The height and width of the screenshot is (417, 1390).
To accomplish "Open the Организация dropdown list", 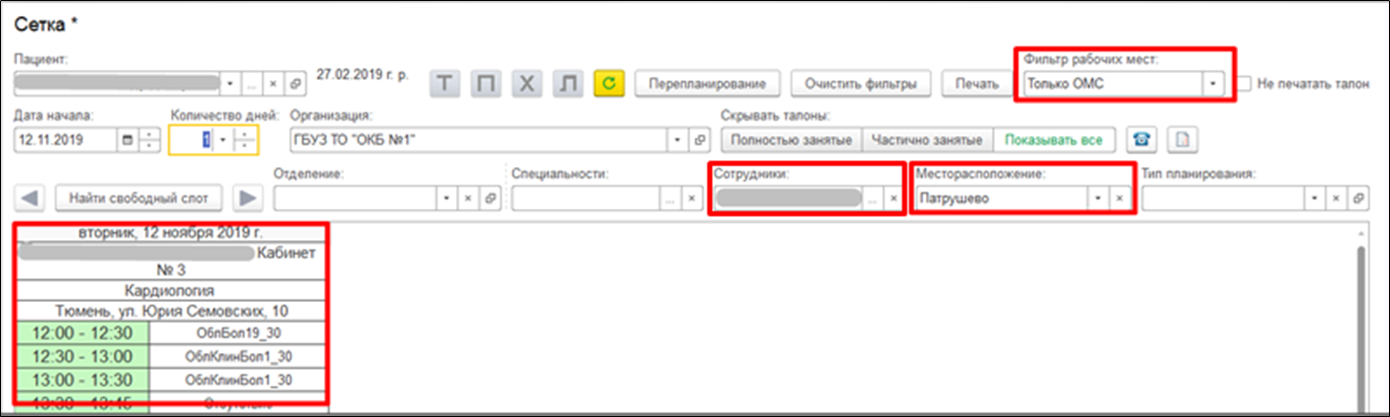I will [x=679, y=140].
